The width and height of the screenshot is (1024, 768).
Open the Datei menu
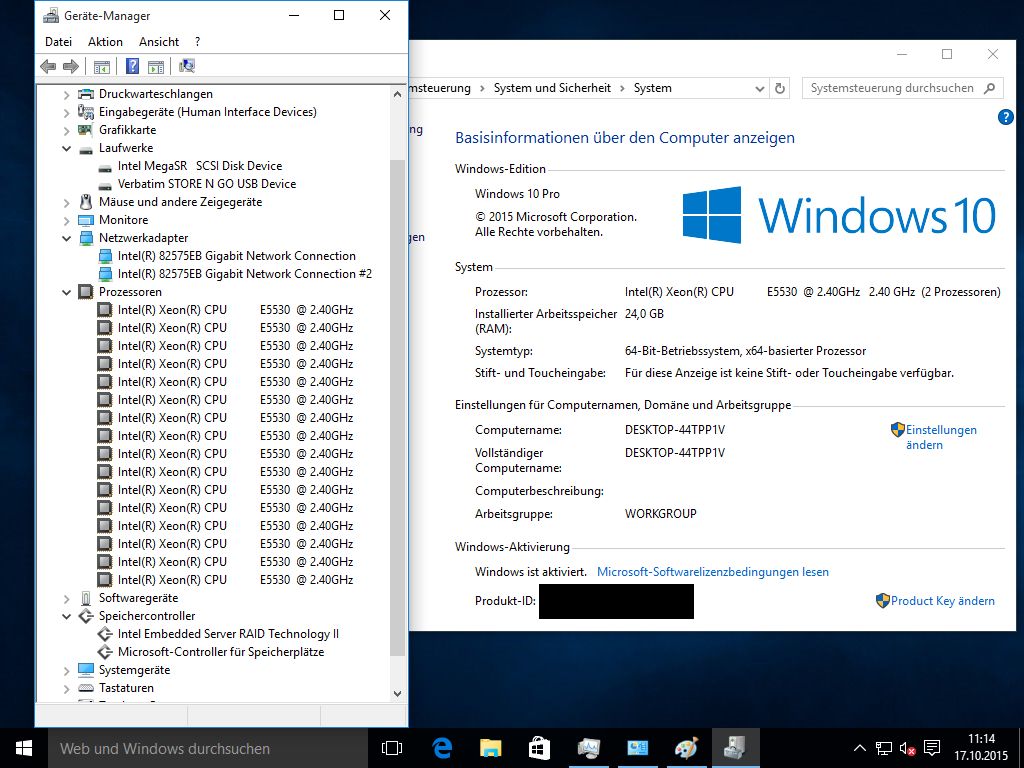pos(58,42)
